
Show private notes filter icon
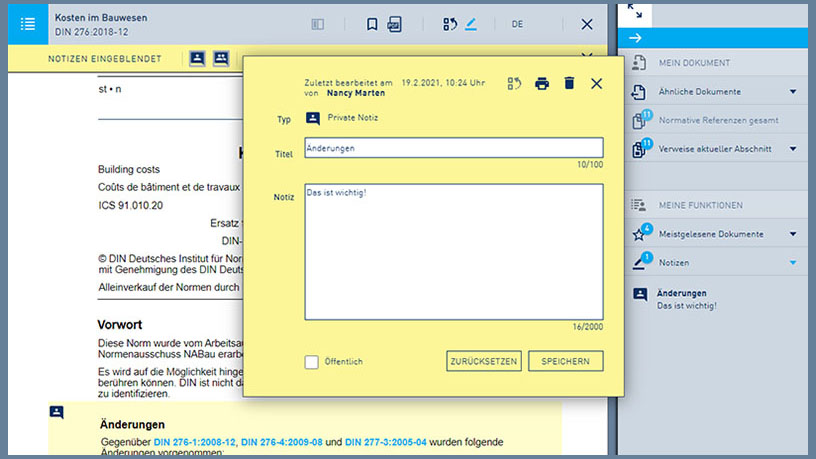coord(197,58)
